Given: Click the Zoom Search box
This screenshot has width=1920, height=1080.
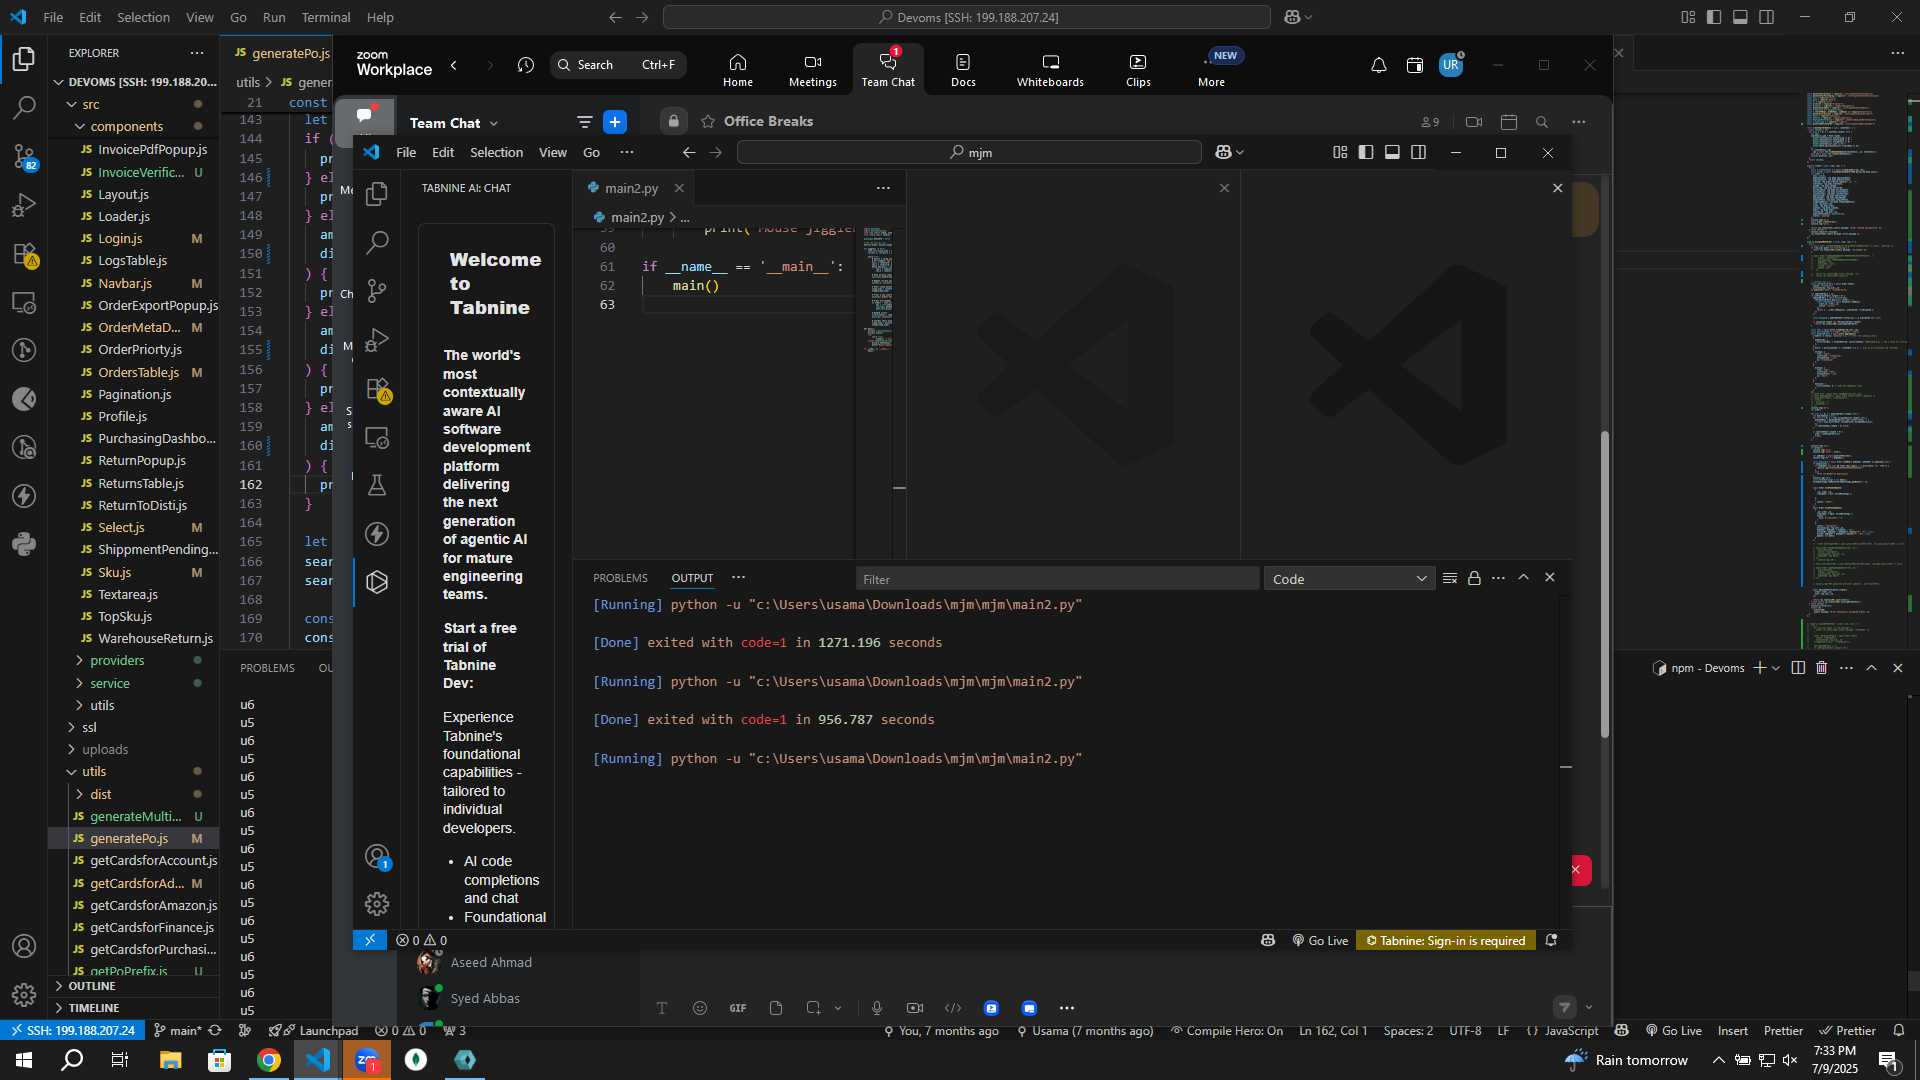Looking at the screenshot, I should [618, 65].
